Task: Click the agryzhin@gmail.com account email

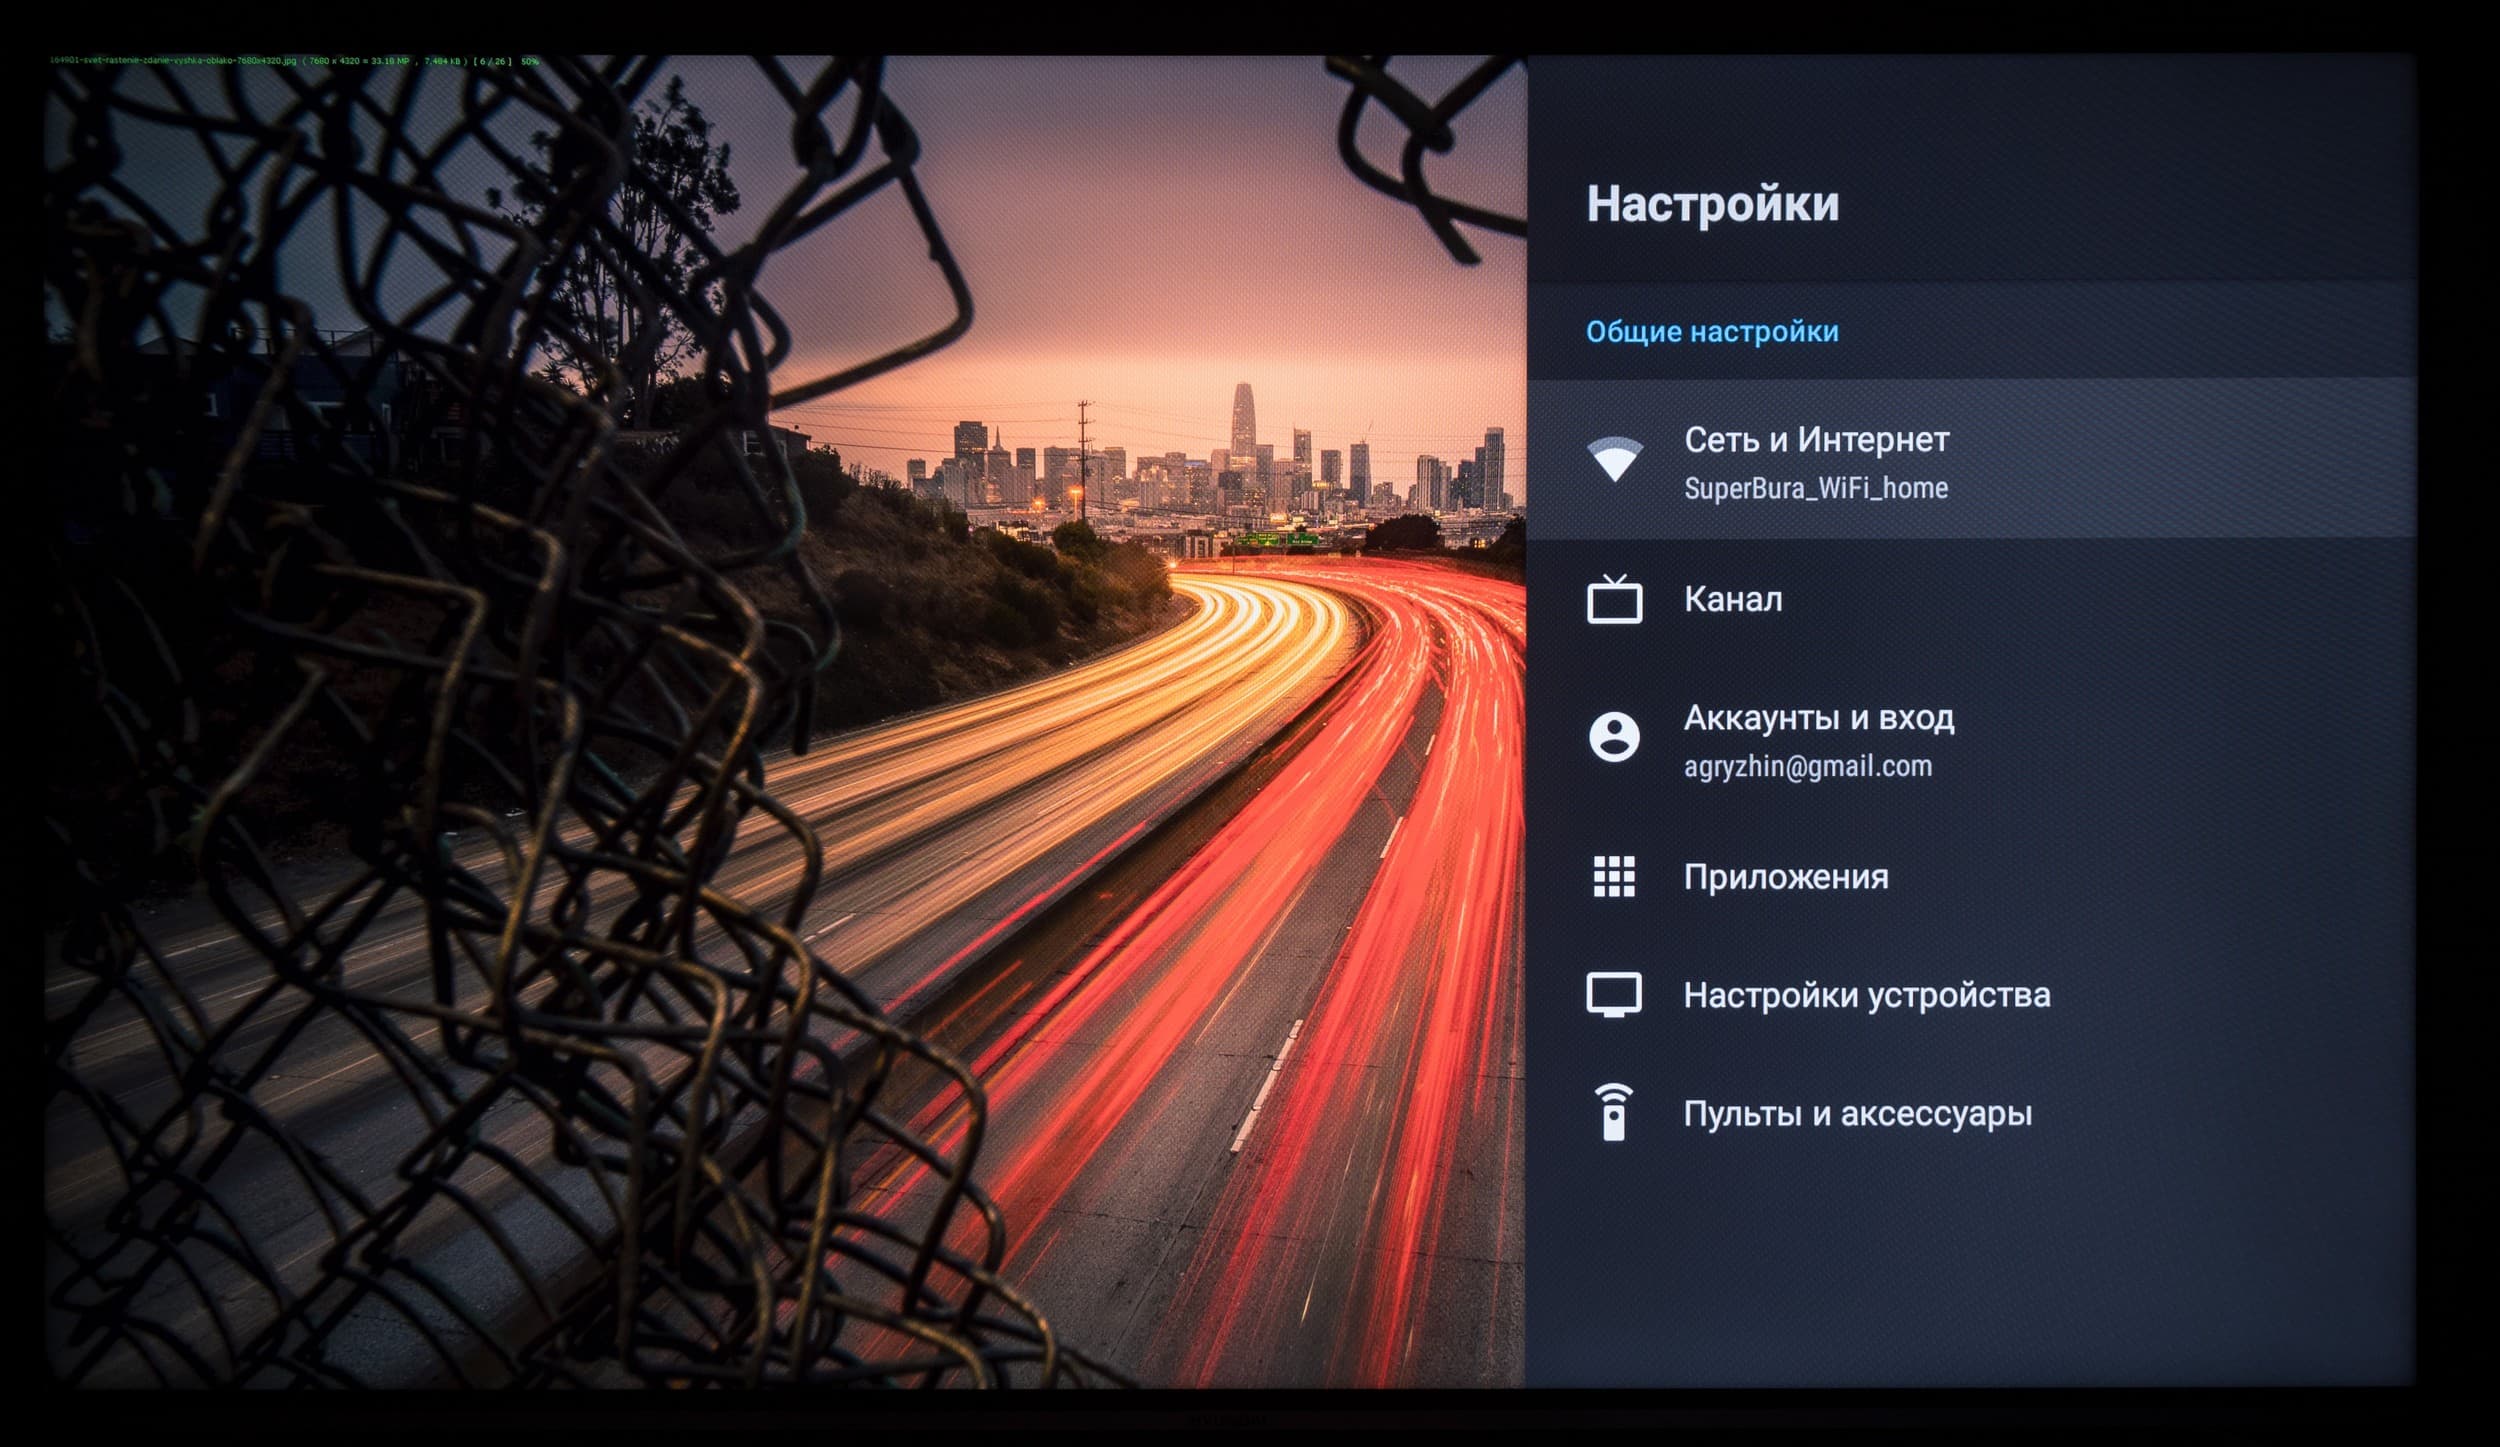Action: (x=1807, y=766)
